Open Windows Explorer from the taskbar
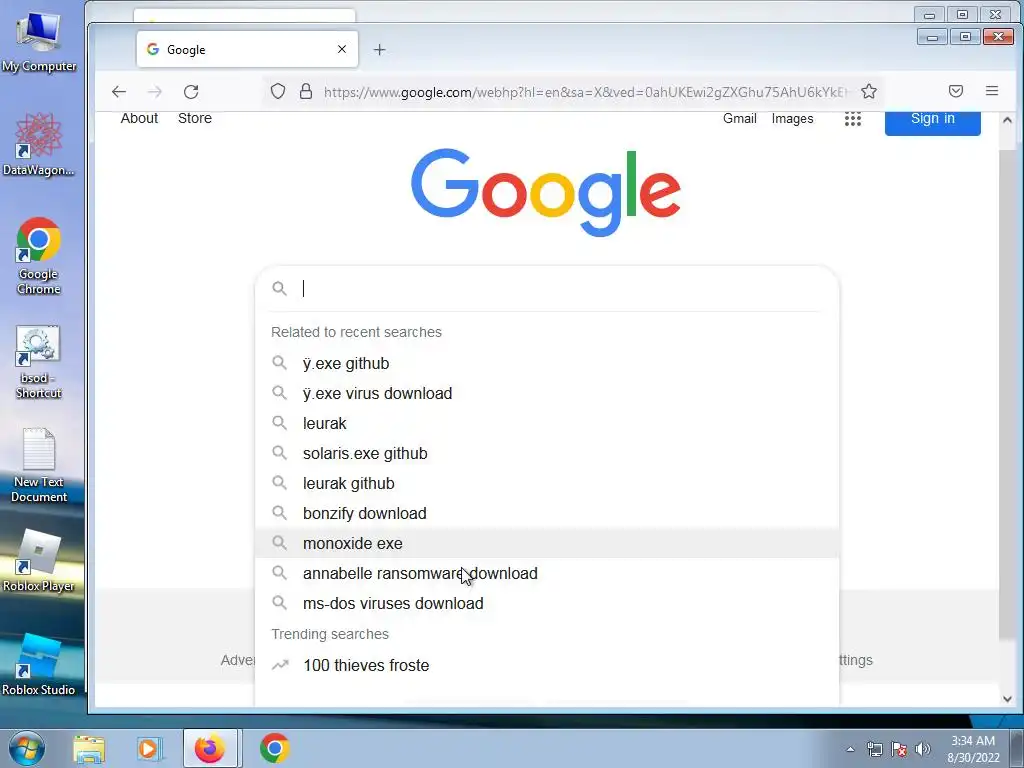Screen dimensions: 1024x768 [x=89, y=749]
